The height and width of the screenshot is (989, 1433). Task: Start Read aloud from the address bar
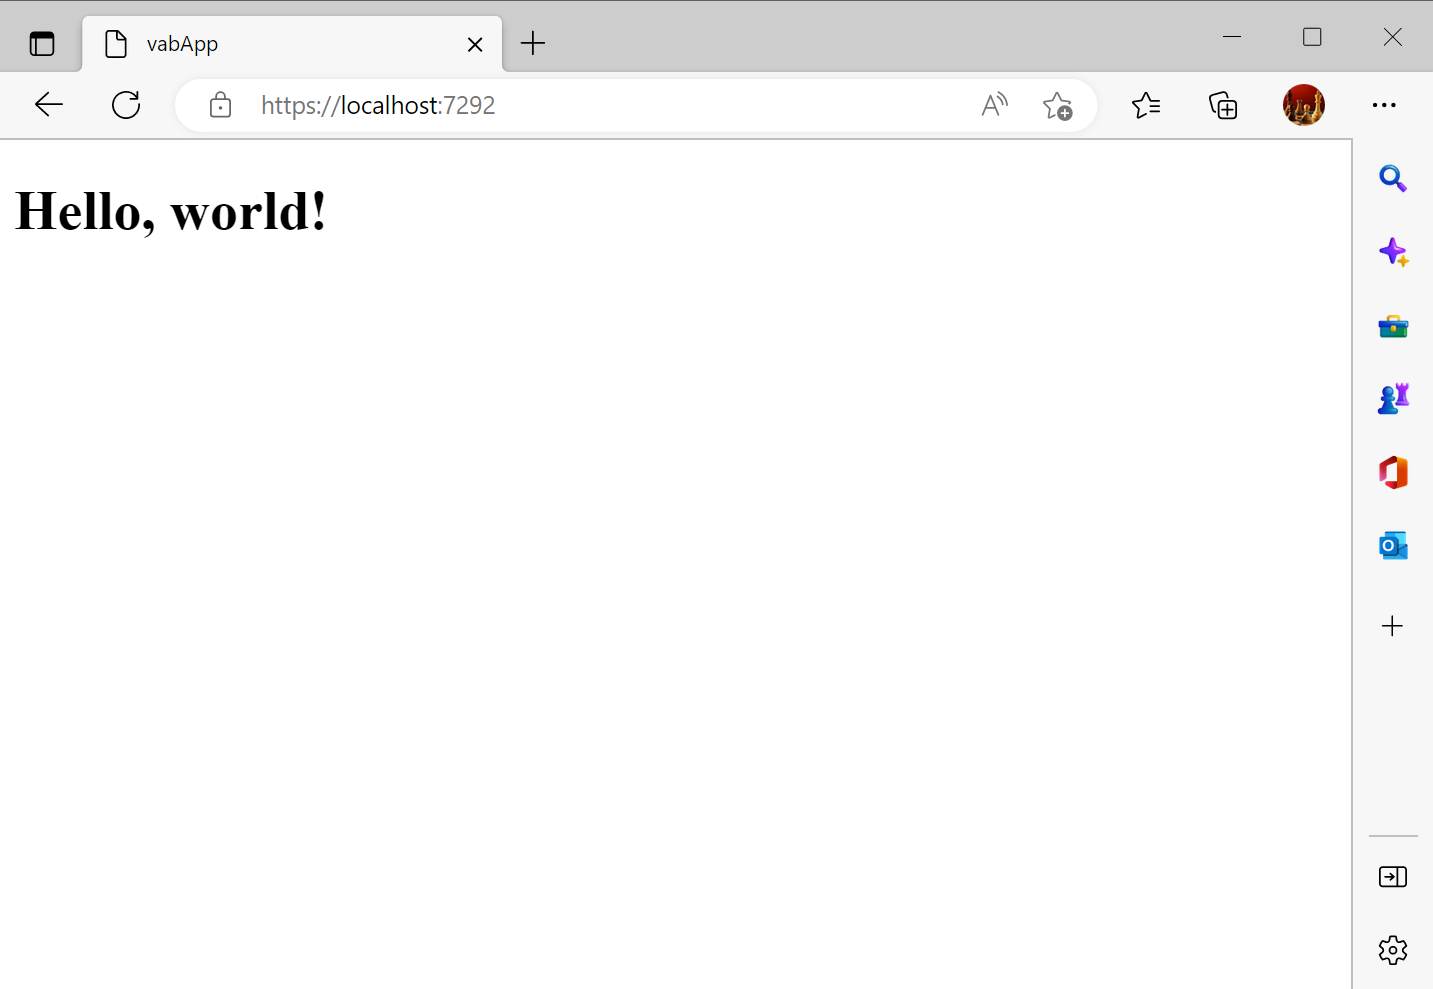tap(994, 105)
